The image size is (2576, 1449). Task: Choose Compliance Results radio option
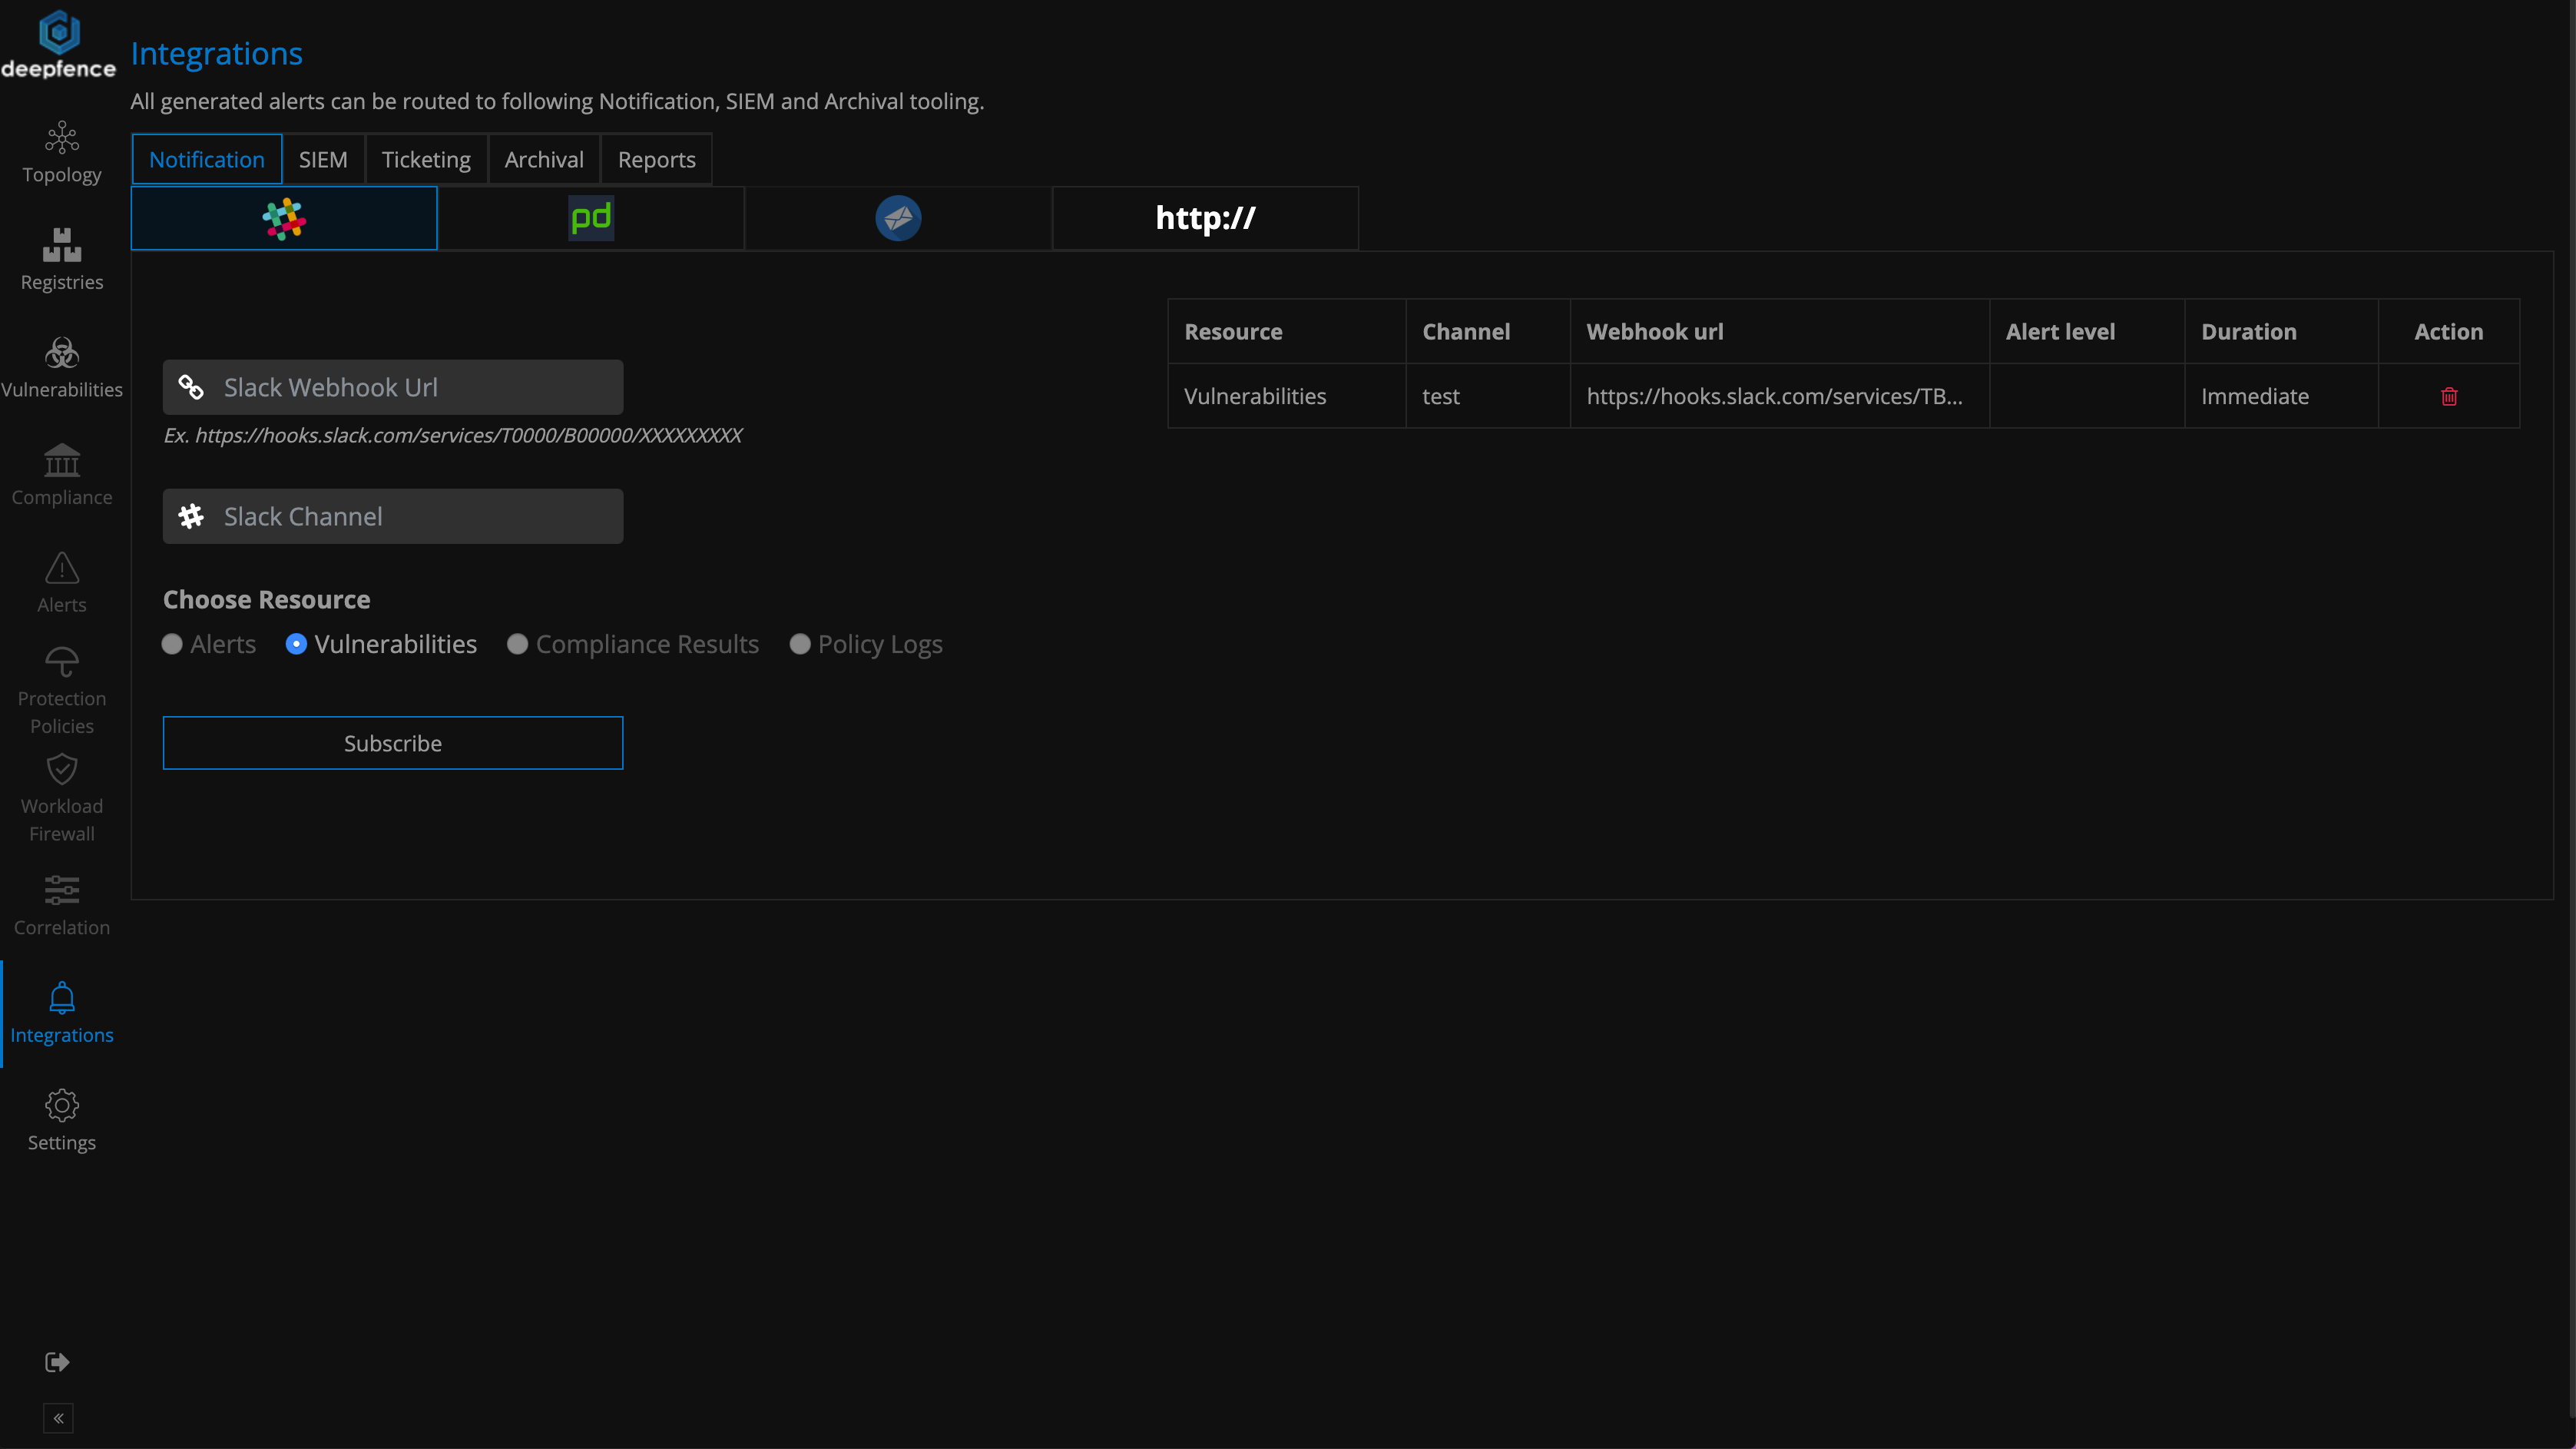517,645
